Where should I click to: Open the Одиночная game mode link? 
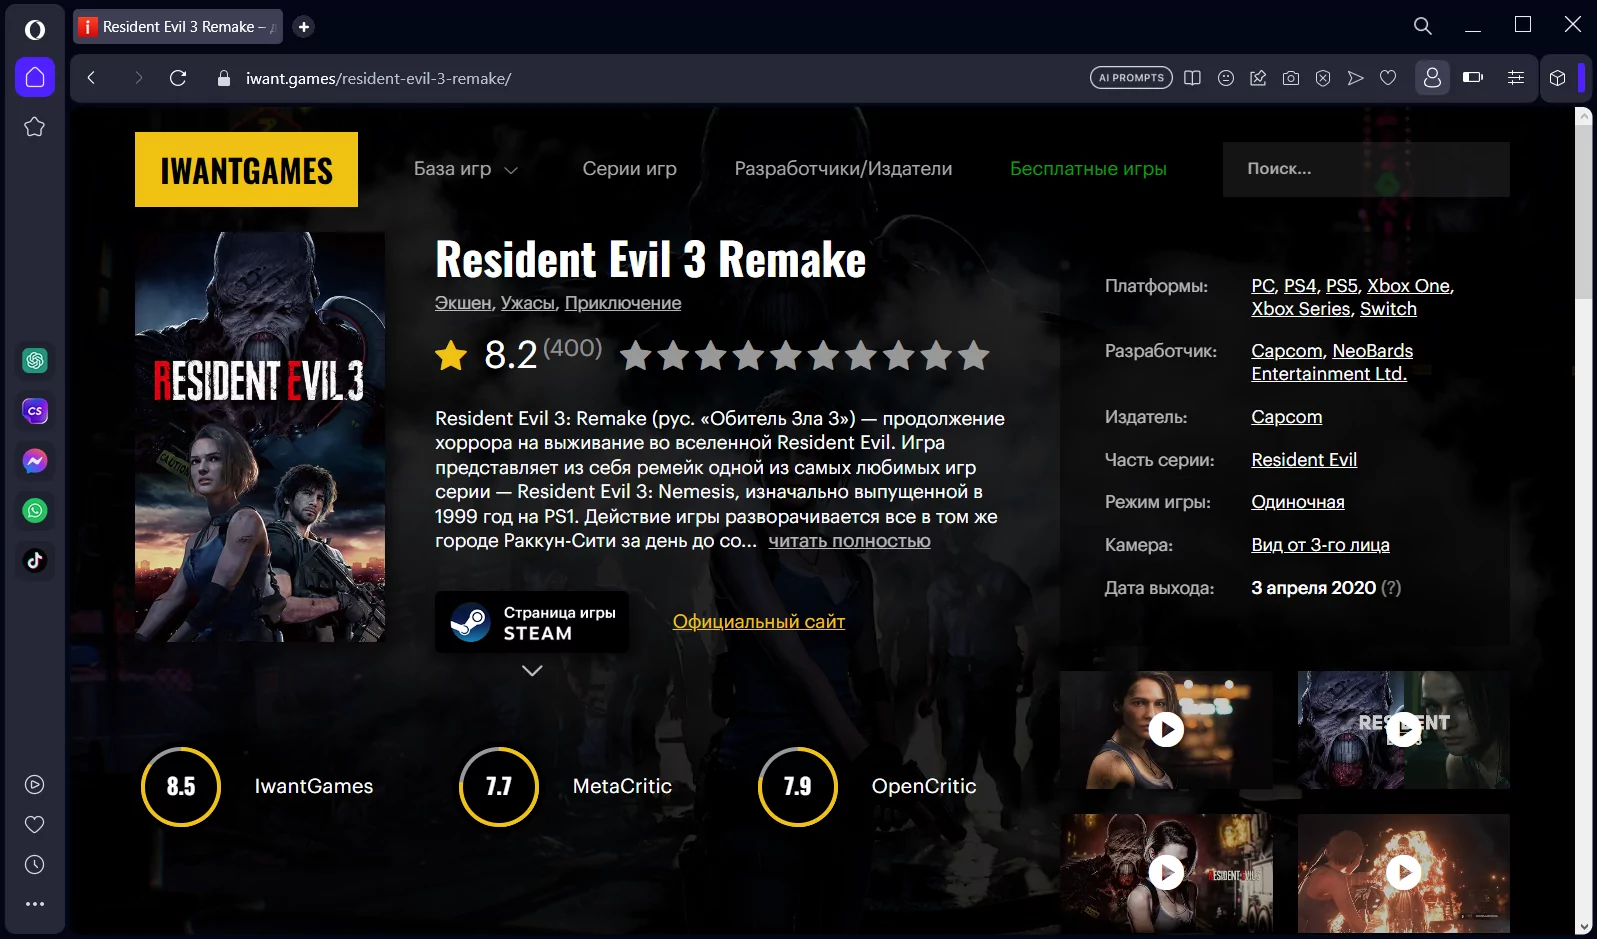pos(1298,502)
